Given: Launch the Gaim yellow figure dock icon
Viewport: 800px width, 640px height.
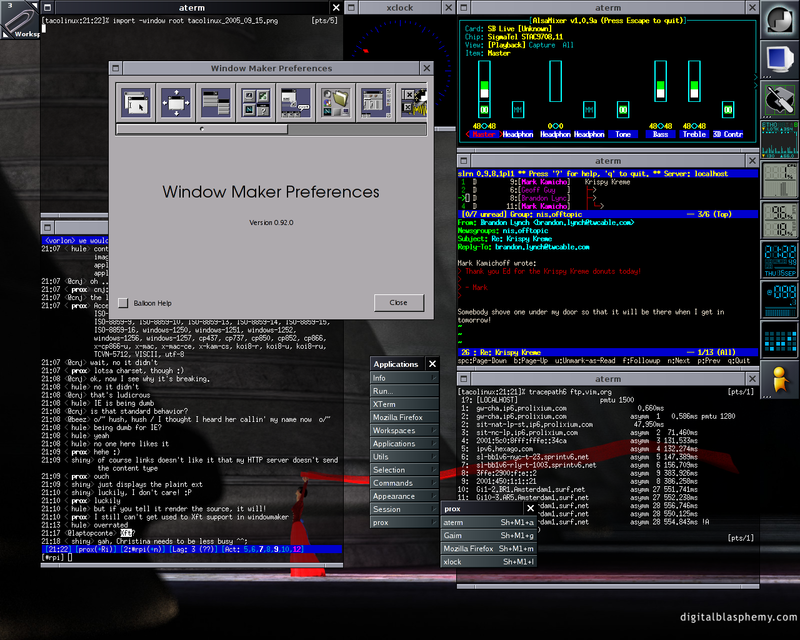Looking at the screenshot, I should (x=780, y=379).
